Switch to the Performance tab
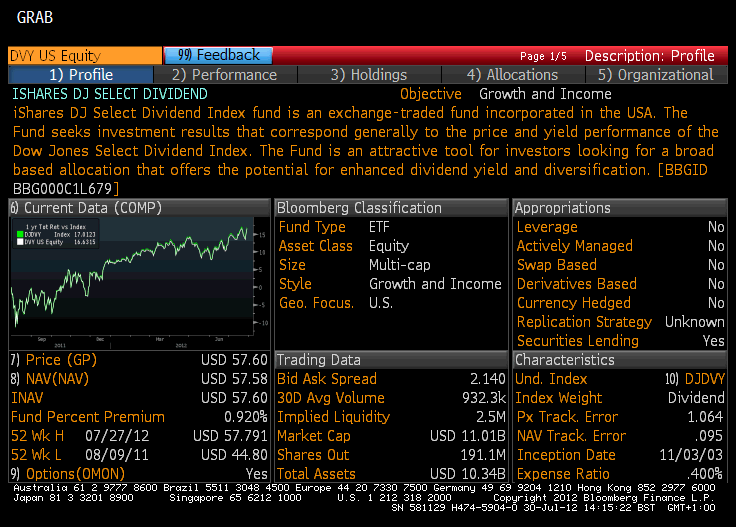Screen dimensions: 736x527 [224, 75]
